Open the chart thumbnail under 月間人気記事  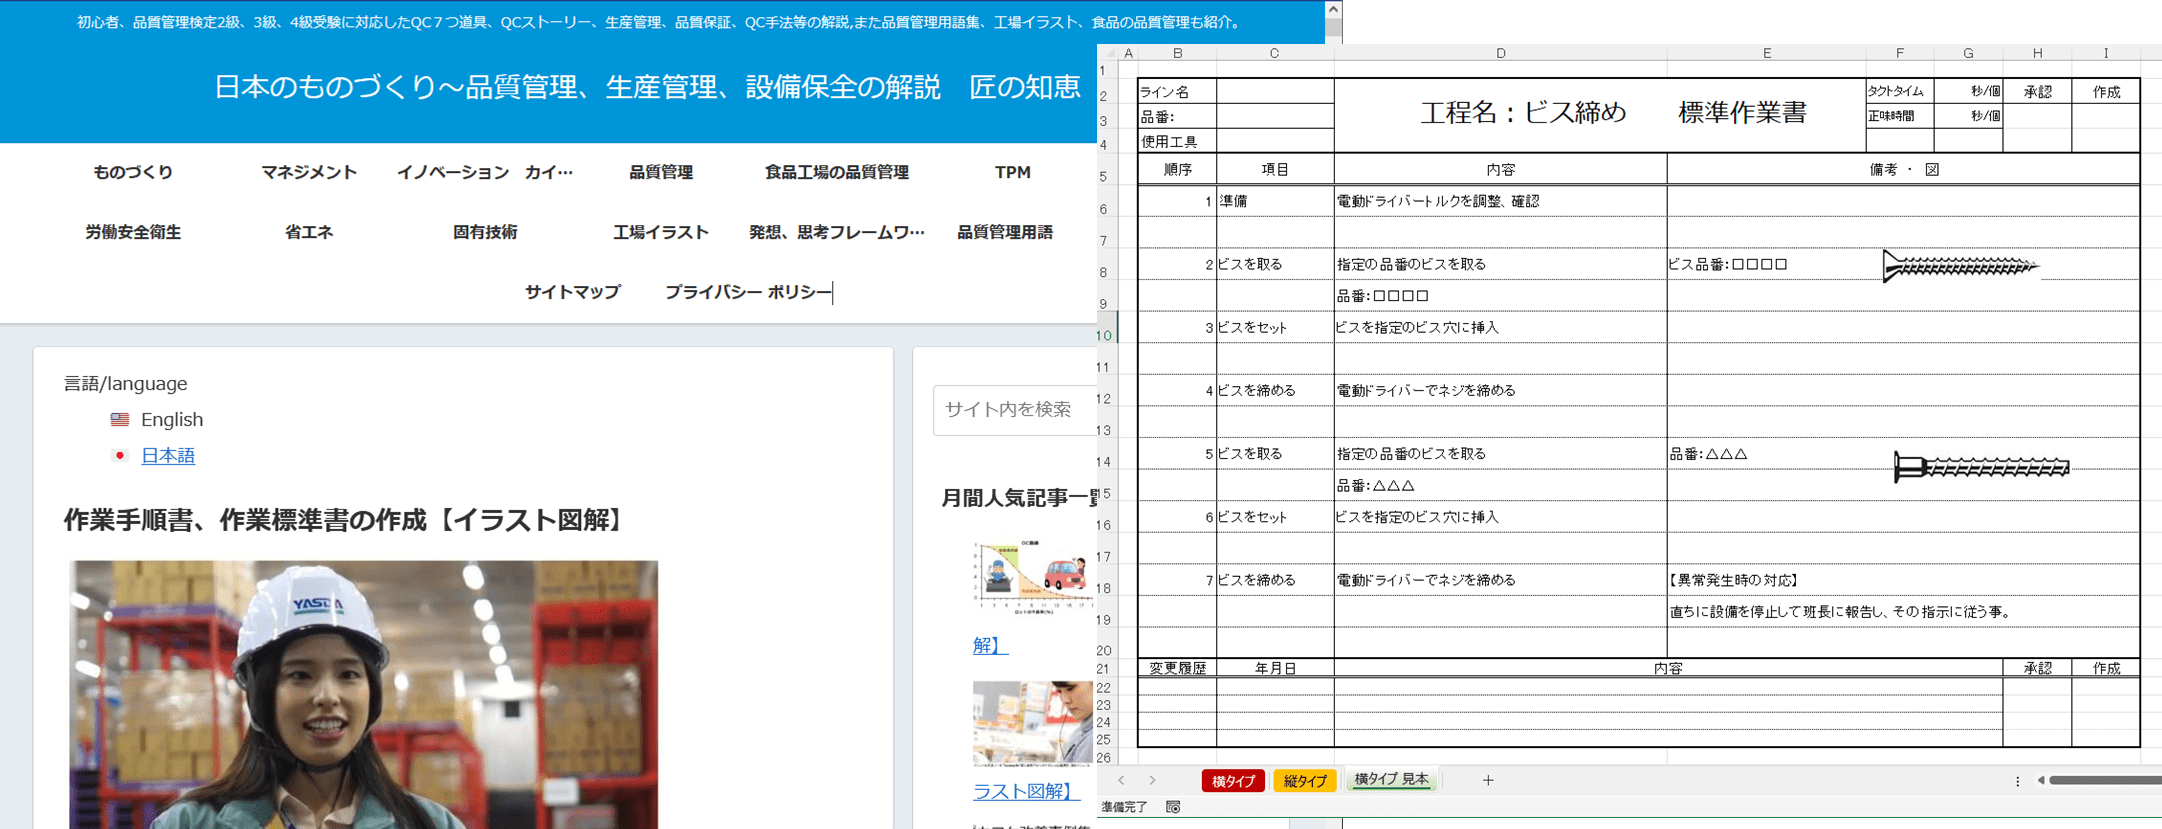click(x=1034, y=578)
